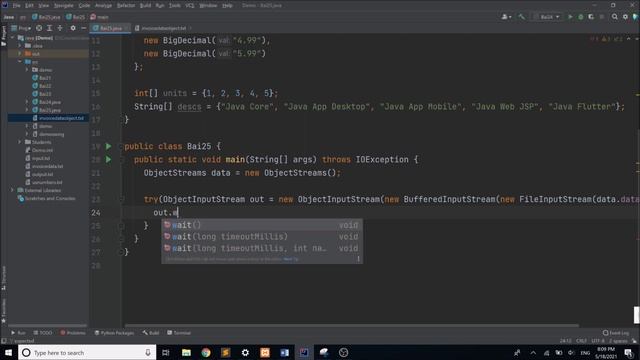Expand the out folder
This screenshot has height=360, width=640.
20,53
